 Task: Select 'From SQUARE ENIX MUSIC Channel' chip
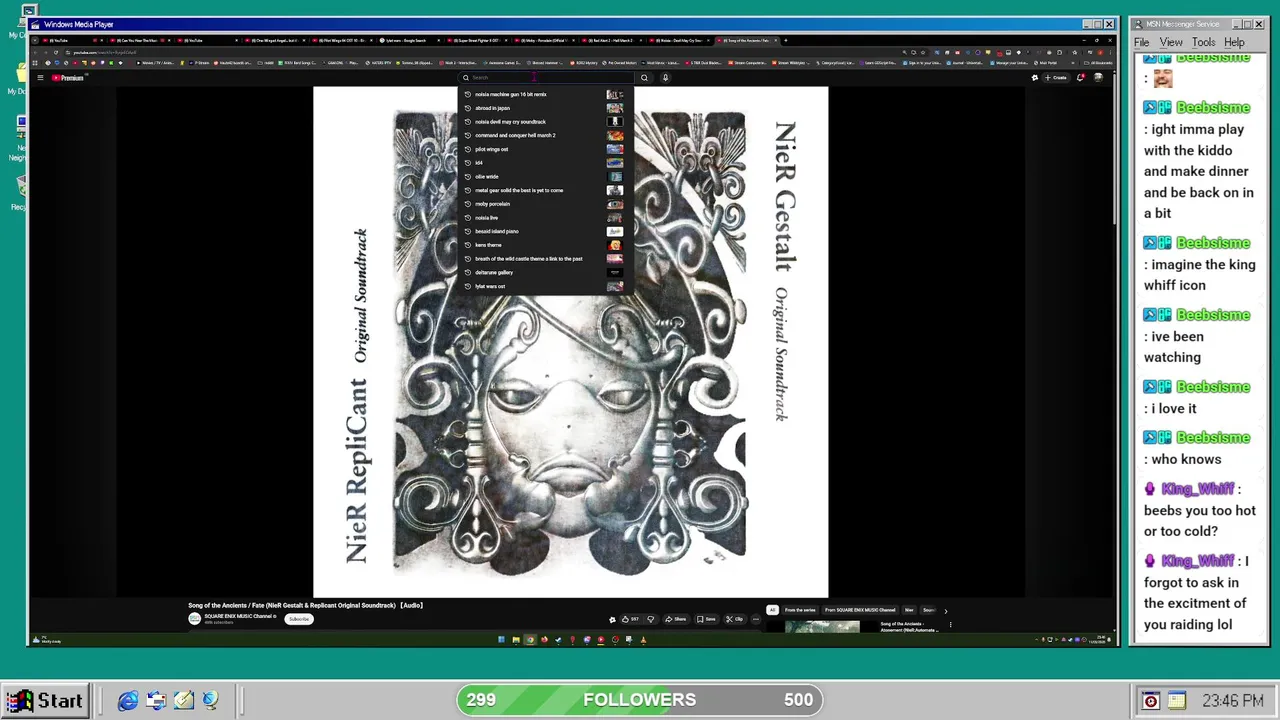860,610
